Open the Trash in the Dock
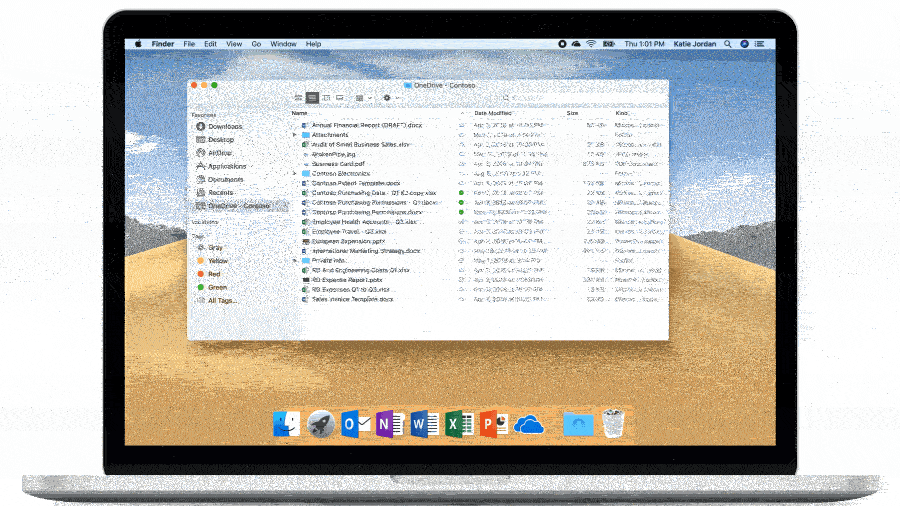 pyautogui.click(x=613, y=424)
